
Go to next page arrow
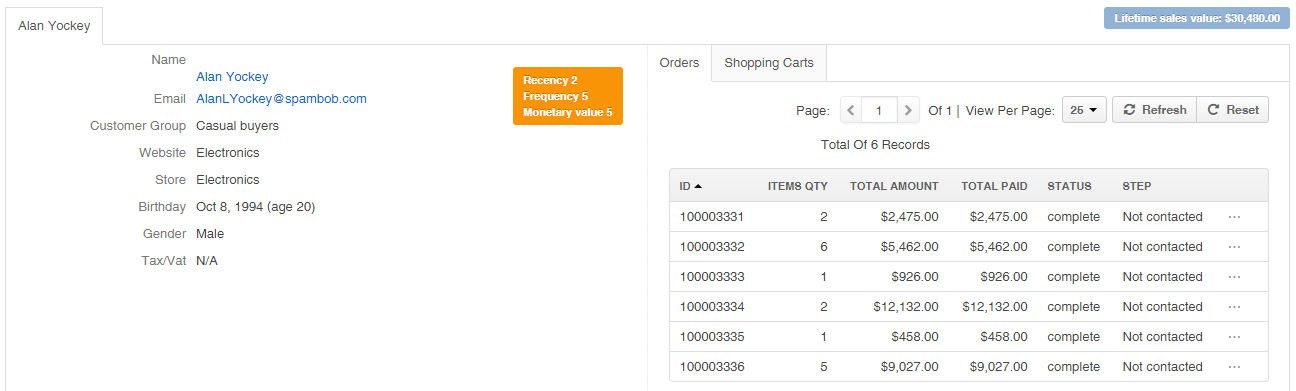coord(908,110)
